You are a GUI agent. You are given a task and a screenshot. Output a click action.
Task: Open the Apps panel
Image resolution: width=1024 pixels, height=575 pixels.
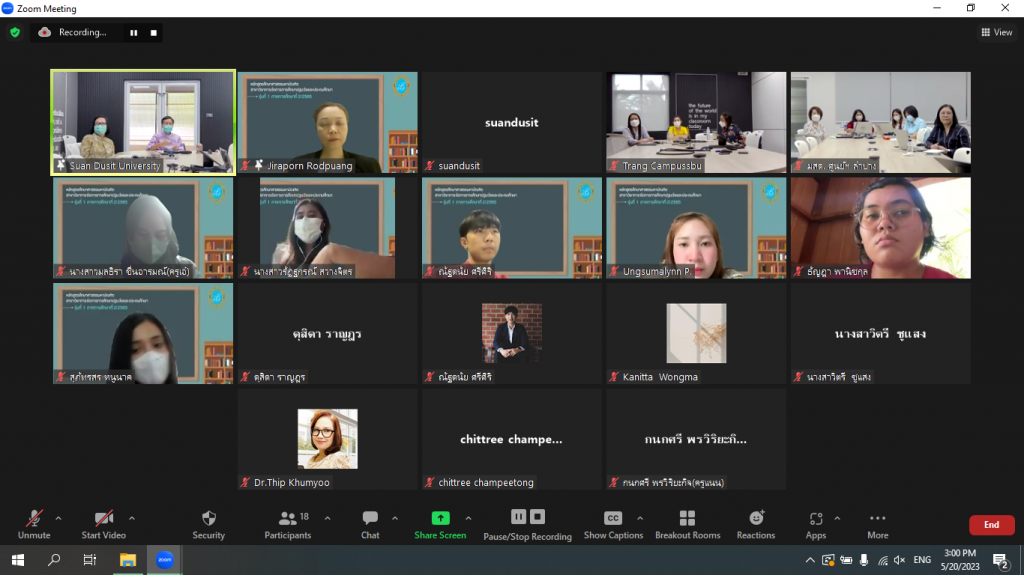[x=816, y=523]
